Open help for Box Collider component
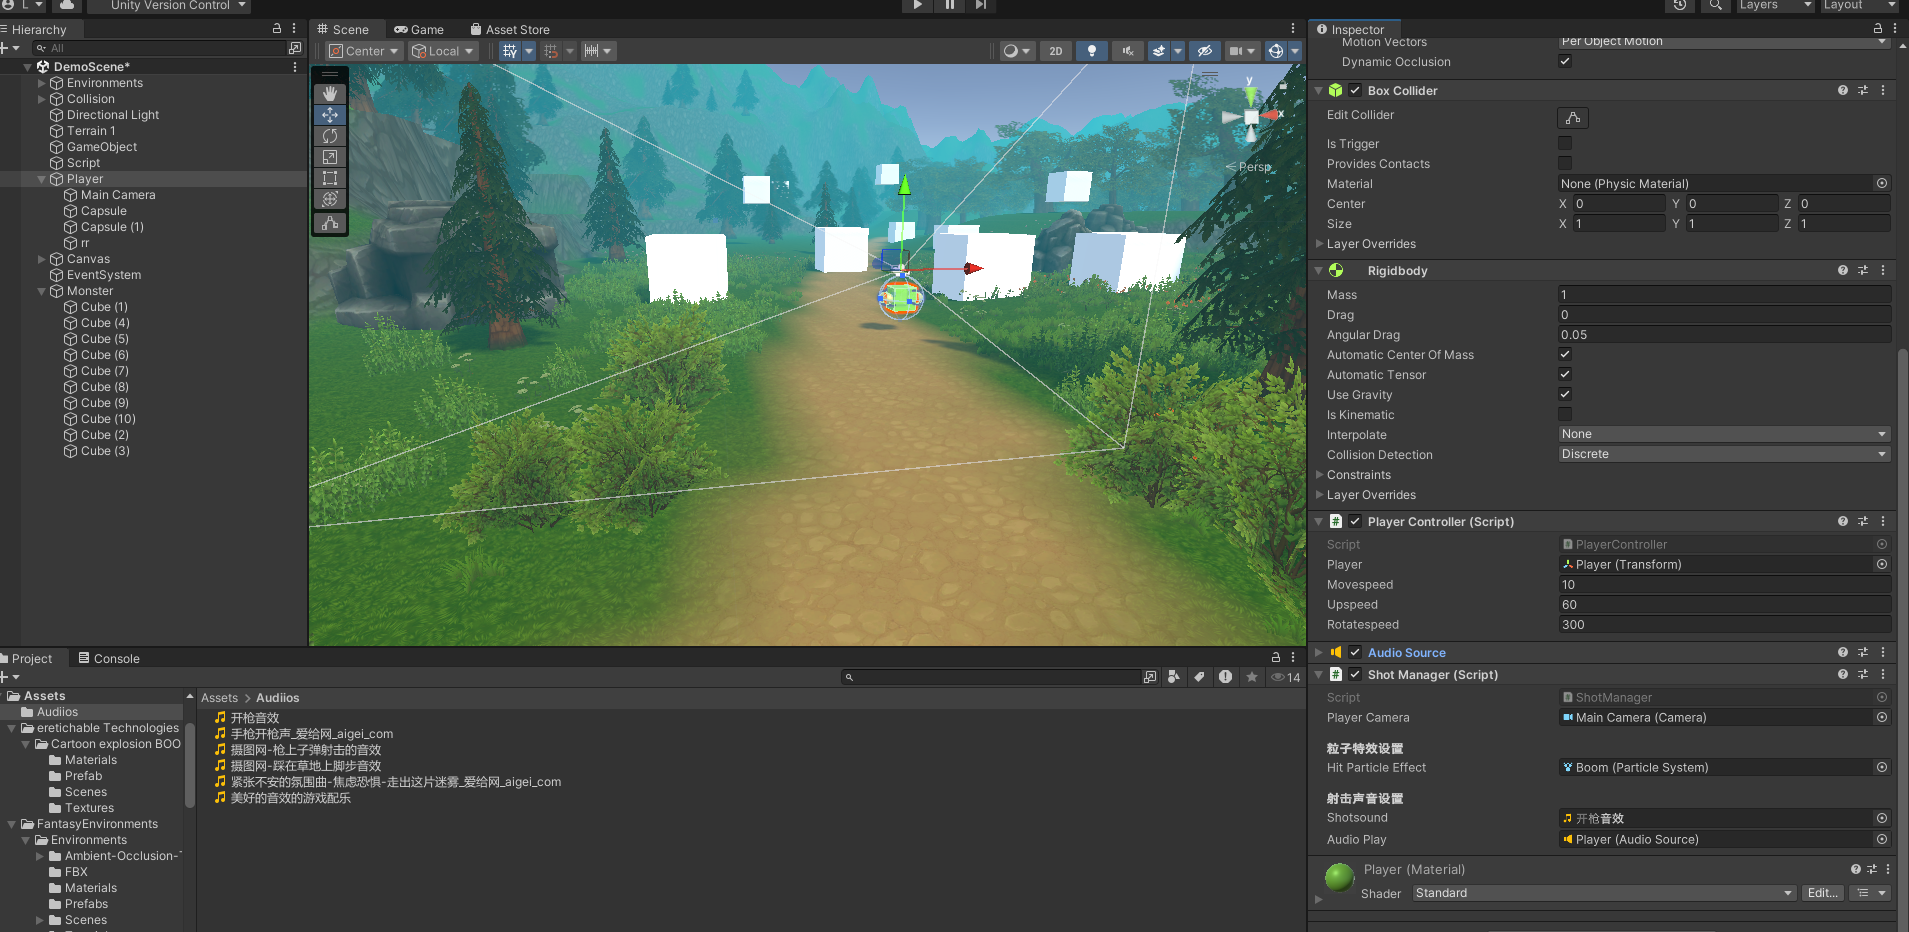Image resolution: width=1909 pixels, height=932 pixels. click(x=1843, y=90)
